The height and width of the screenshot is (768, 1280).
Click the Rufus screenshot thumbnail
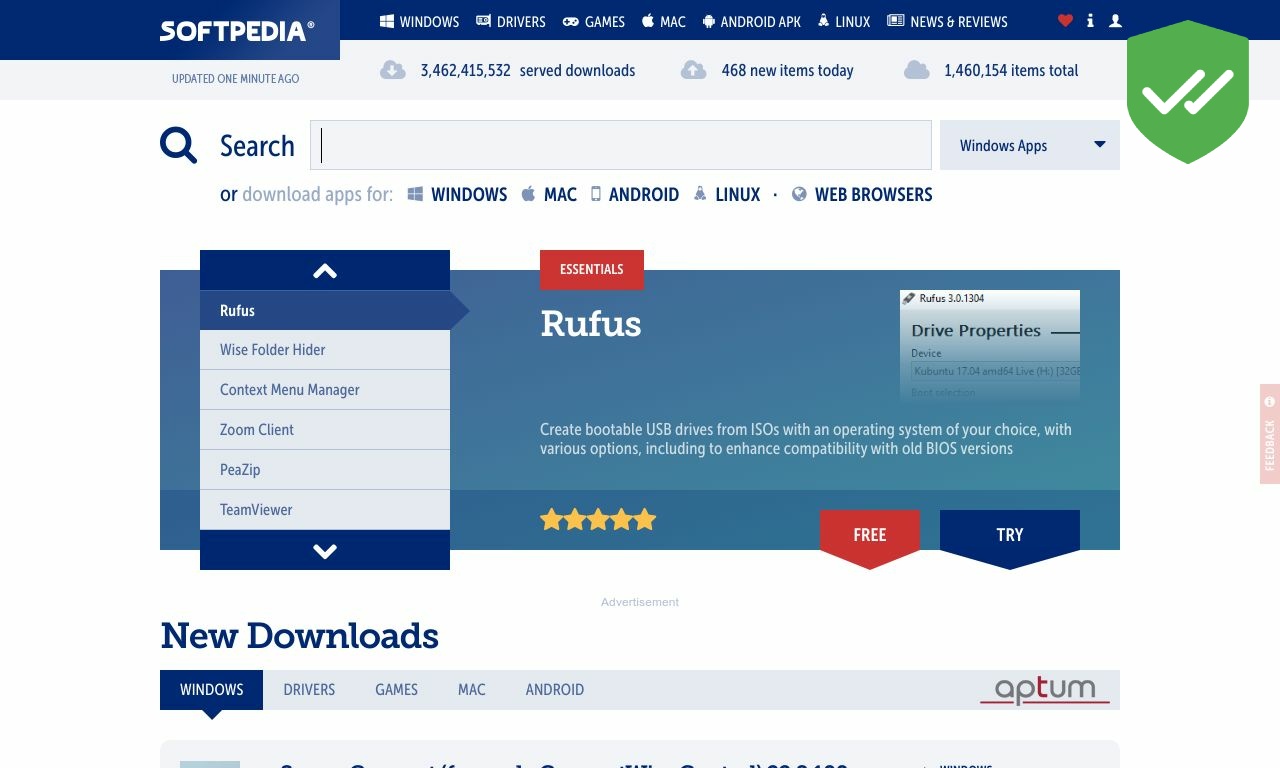click(x=990, y=345)
